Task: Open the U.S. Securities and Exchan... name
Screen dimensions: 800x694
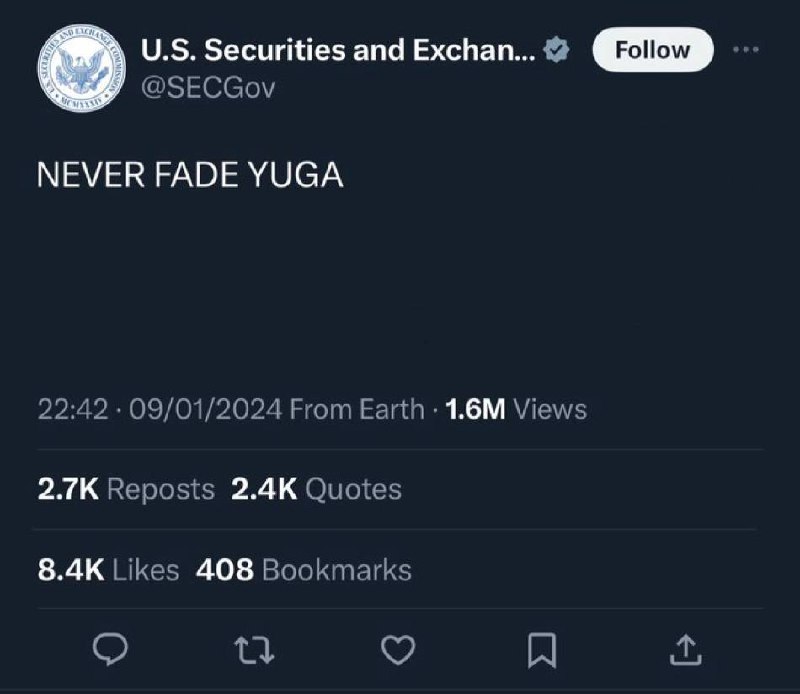Action: pos(338,50)
